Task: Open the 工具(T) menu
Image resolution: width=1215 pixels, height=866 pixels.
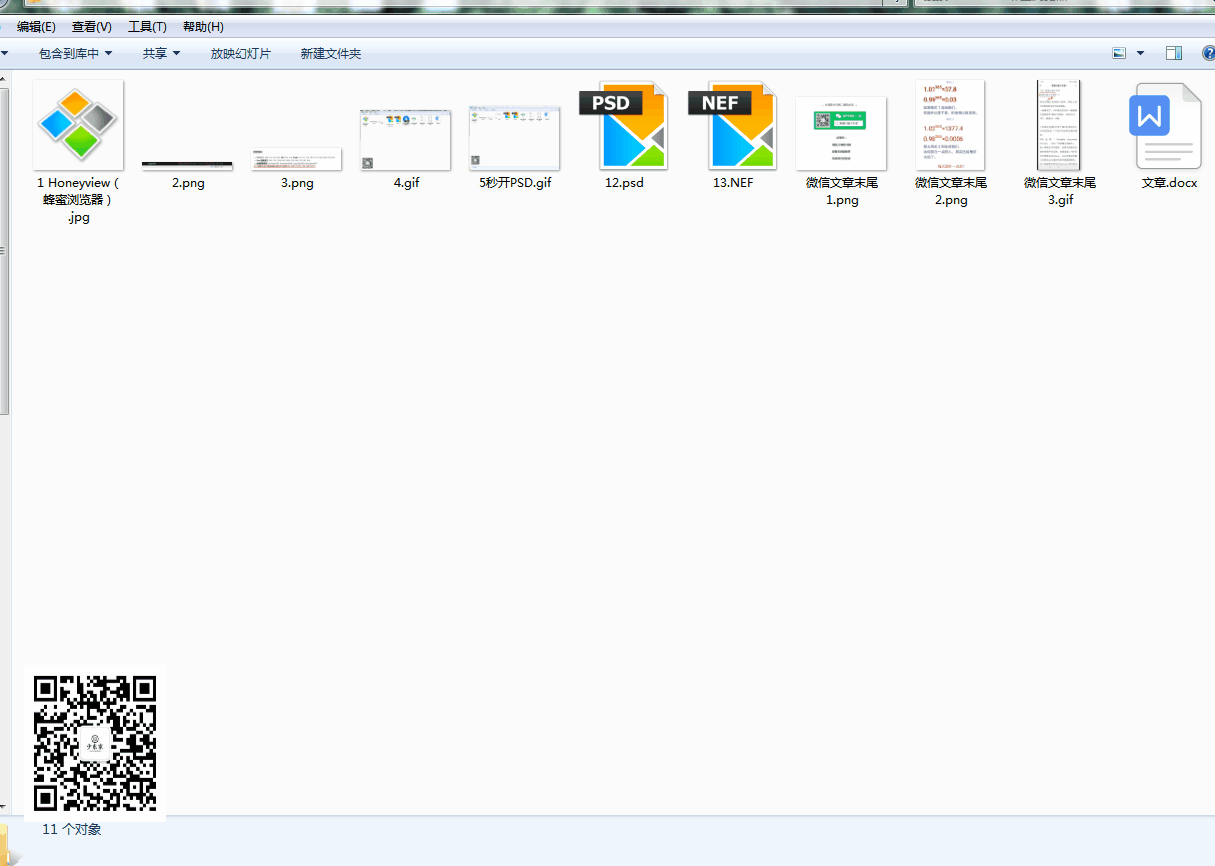Action: pyautogui.click(x=147, y=27)
